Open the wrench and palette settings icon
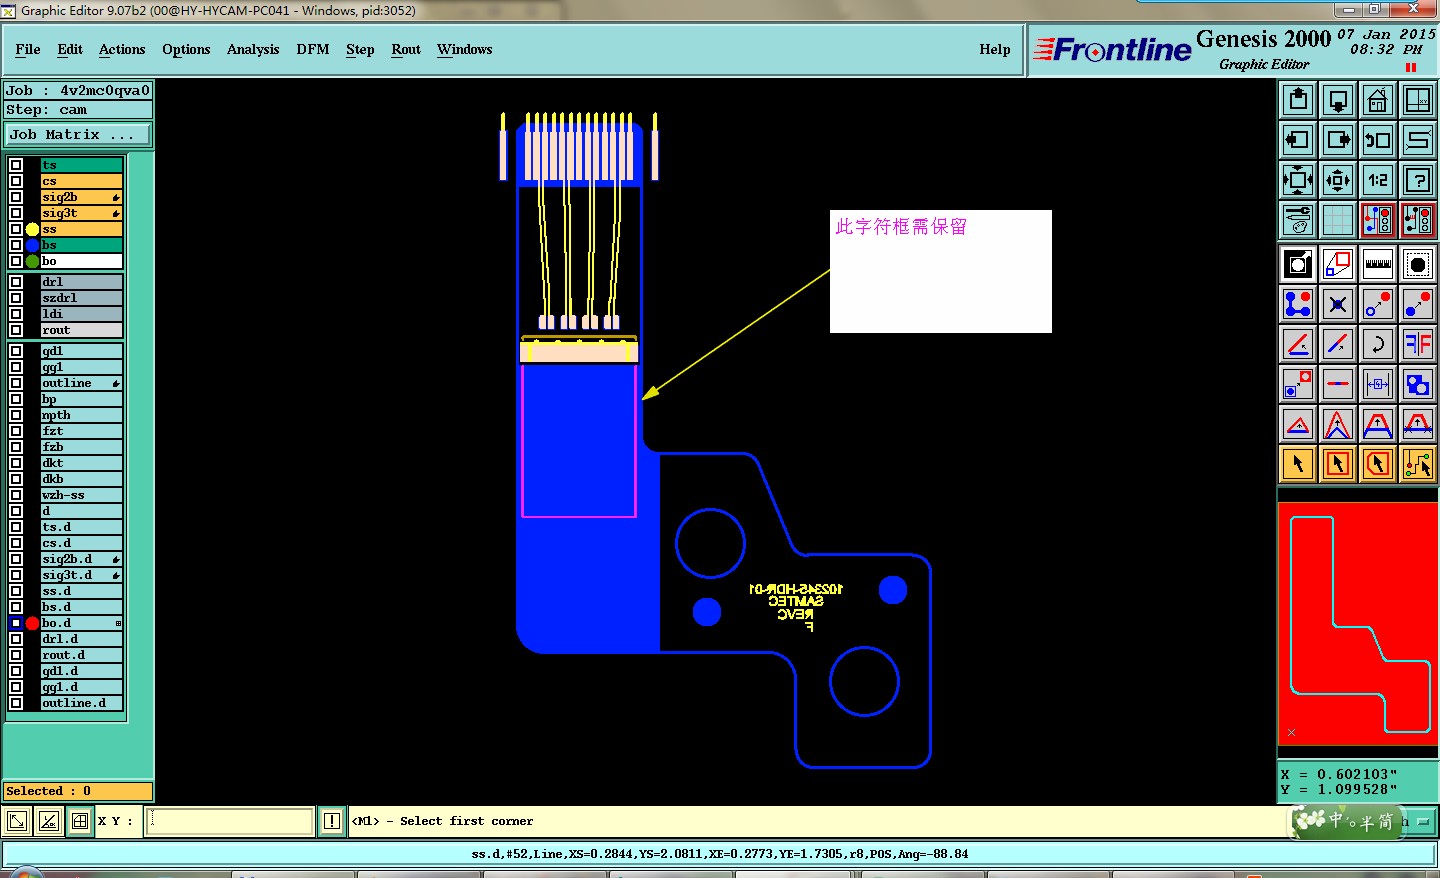1440x878 pixels. (1298, 220)
